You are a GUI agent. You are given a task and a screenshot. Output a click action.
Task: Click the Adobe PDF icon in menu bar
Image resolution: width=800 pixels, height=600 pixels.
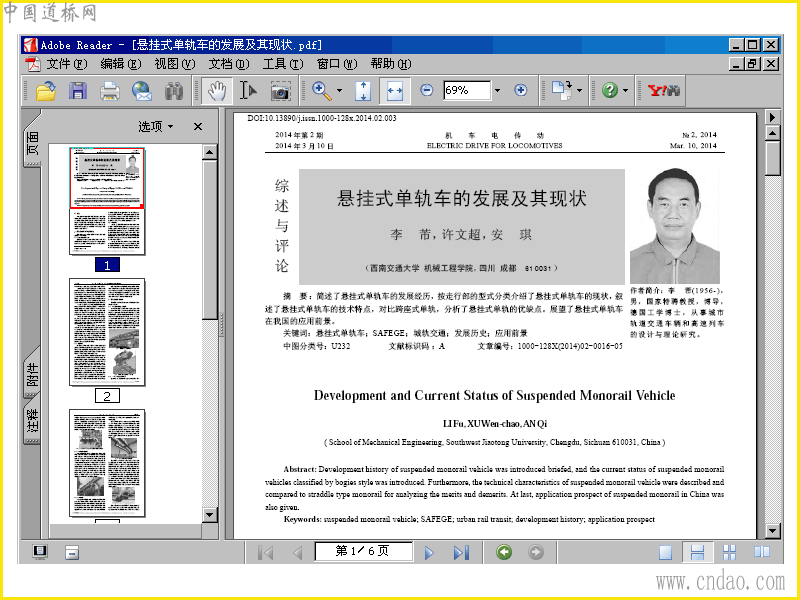click(33, 64)
